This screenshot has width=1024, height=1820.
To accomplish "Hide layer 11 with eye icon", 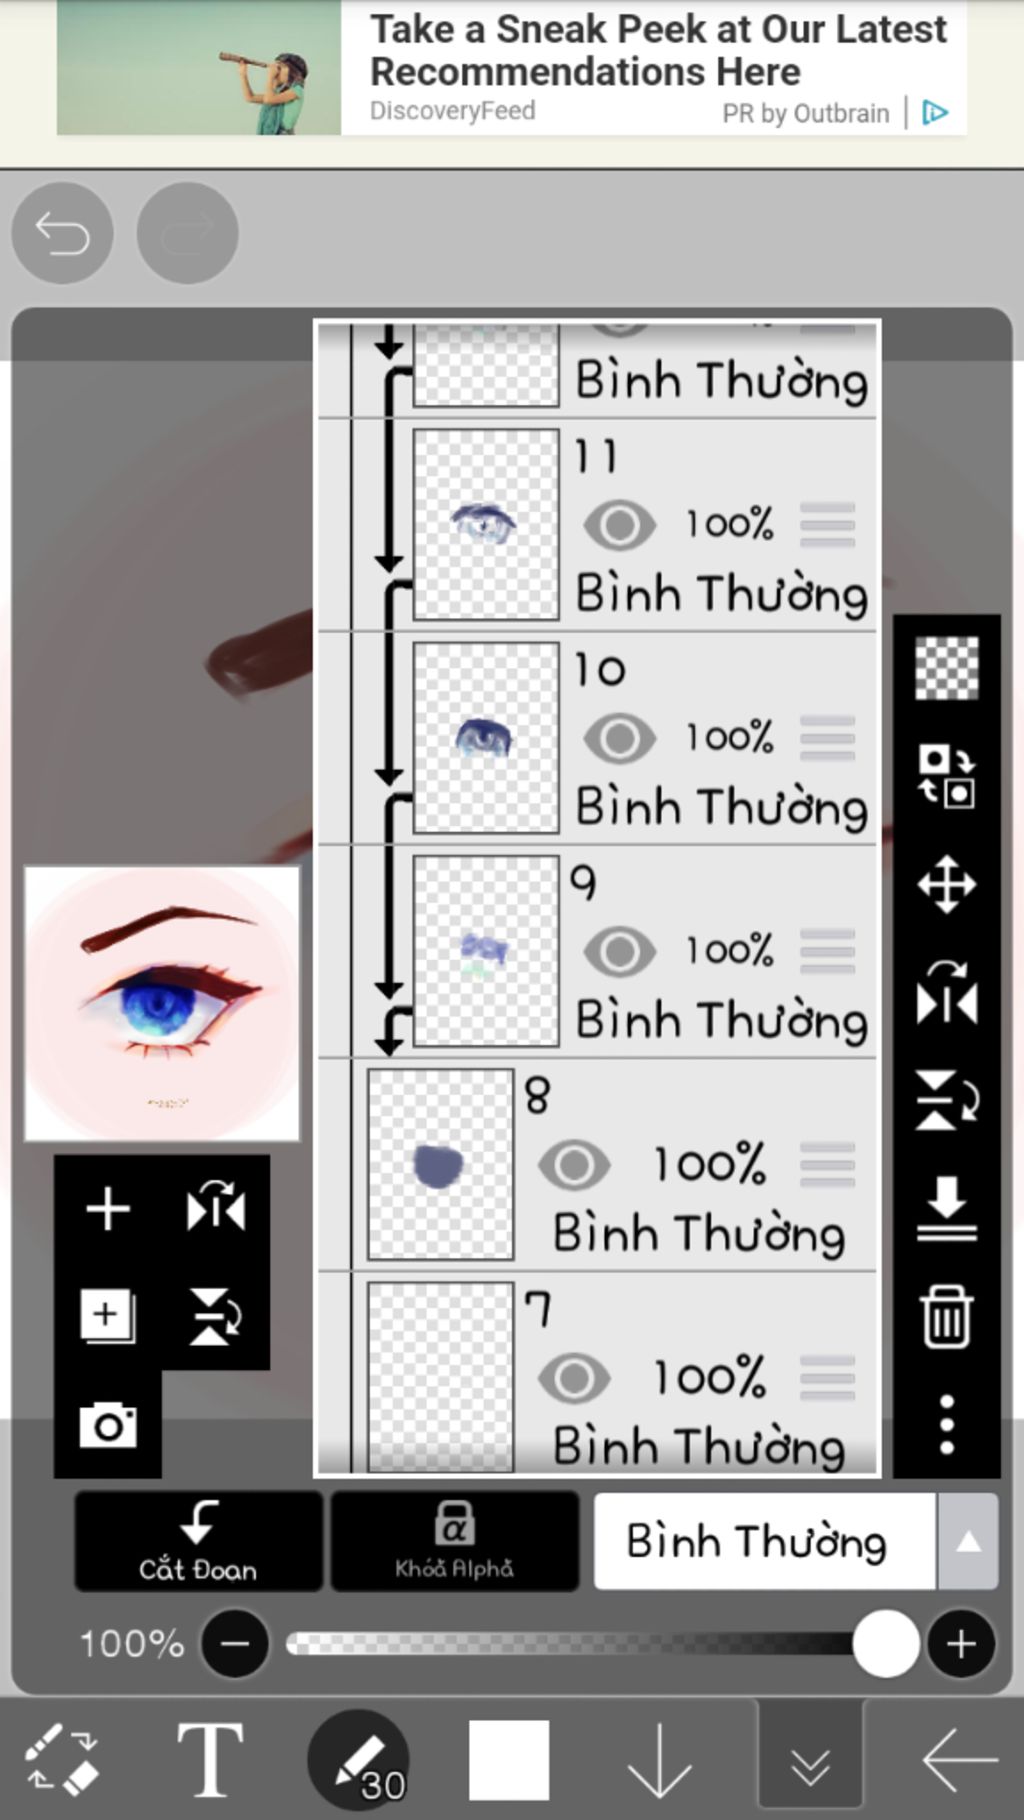I will pos(620,525).
